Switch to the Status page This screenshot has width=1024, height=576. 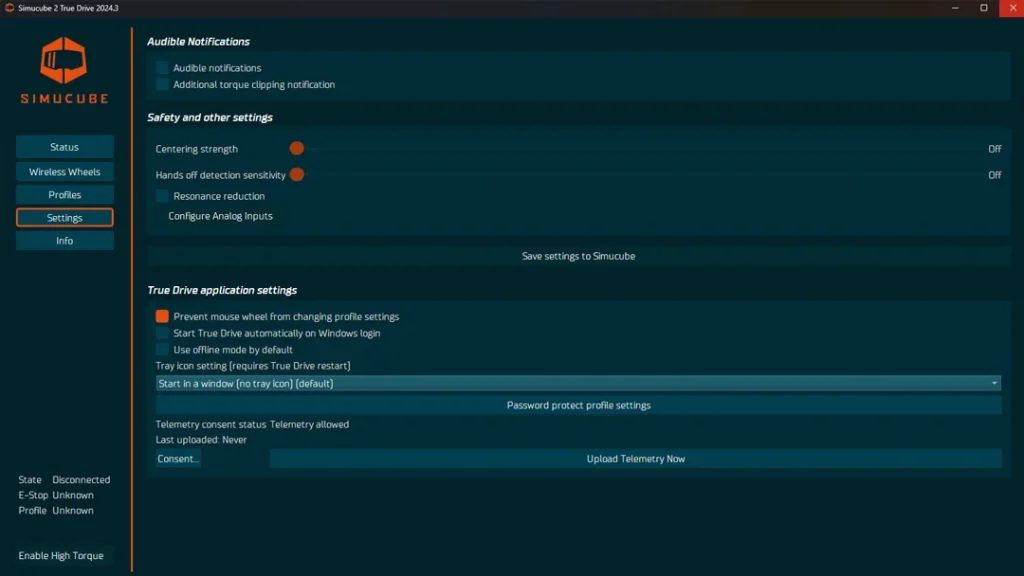(63, 147)
